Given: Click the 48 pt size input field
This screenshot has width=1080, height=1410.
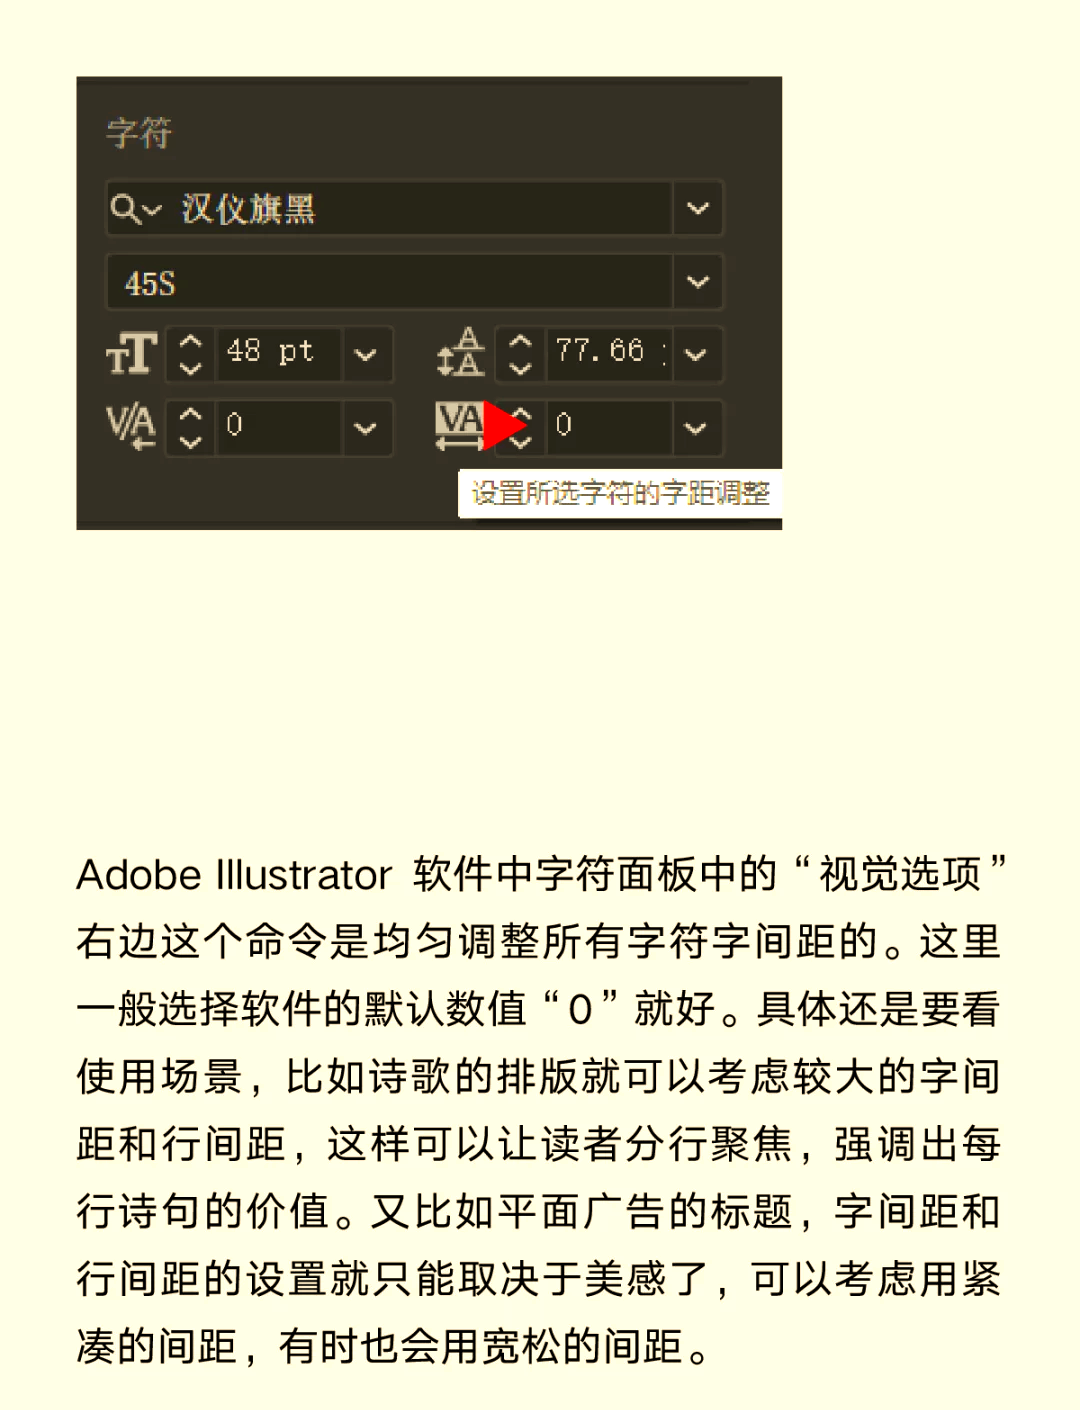Looking at the screenshot, I should pyautogui.click(x=279, y=354).
